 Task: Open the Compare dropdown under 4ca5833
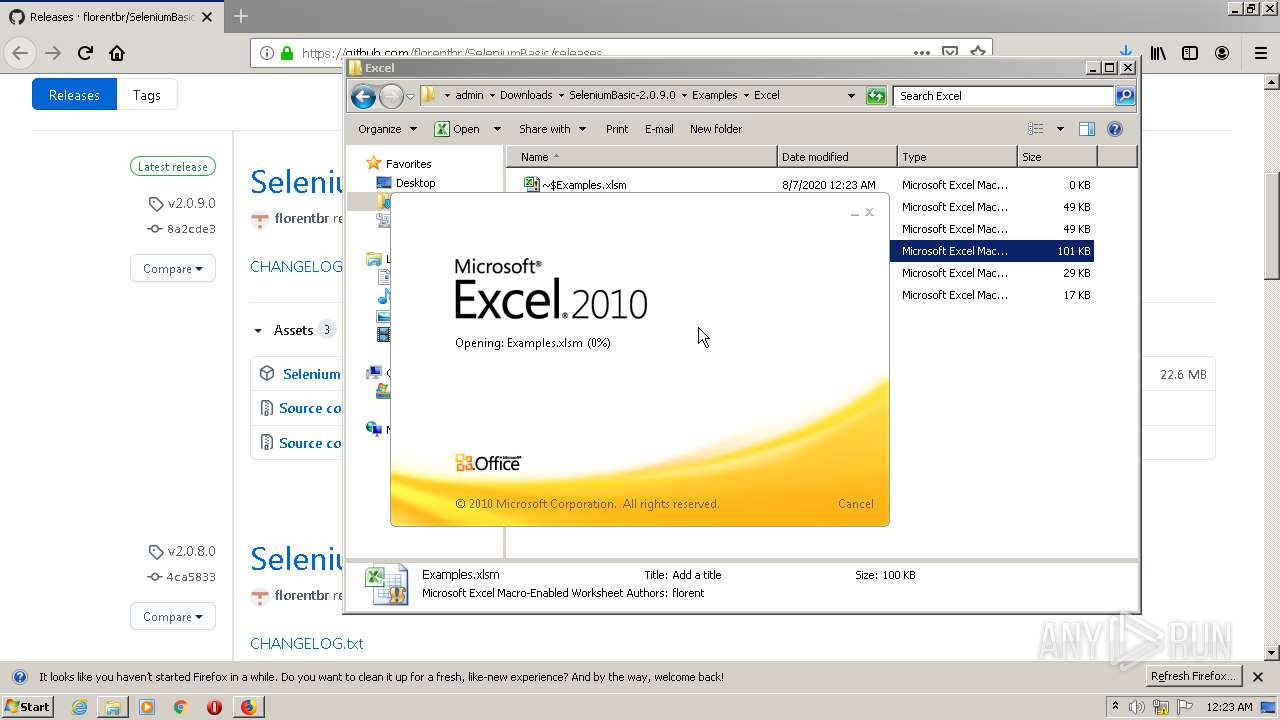(172, 617)
